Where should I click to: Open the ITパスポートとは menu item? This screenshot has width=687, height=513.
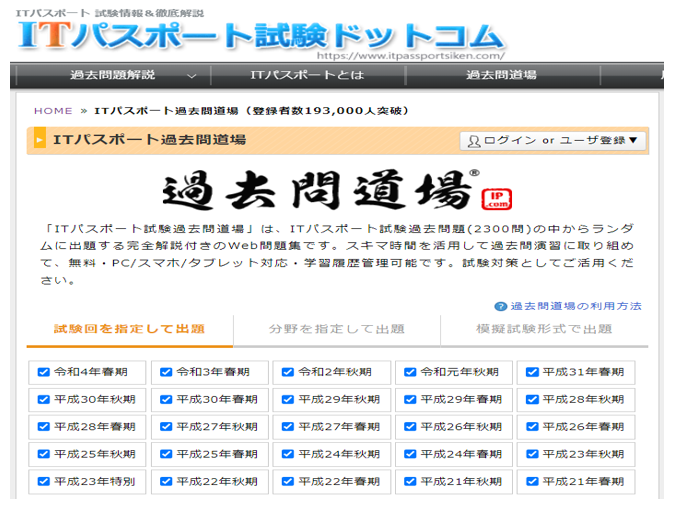(308, 75)
